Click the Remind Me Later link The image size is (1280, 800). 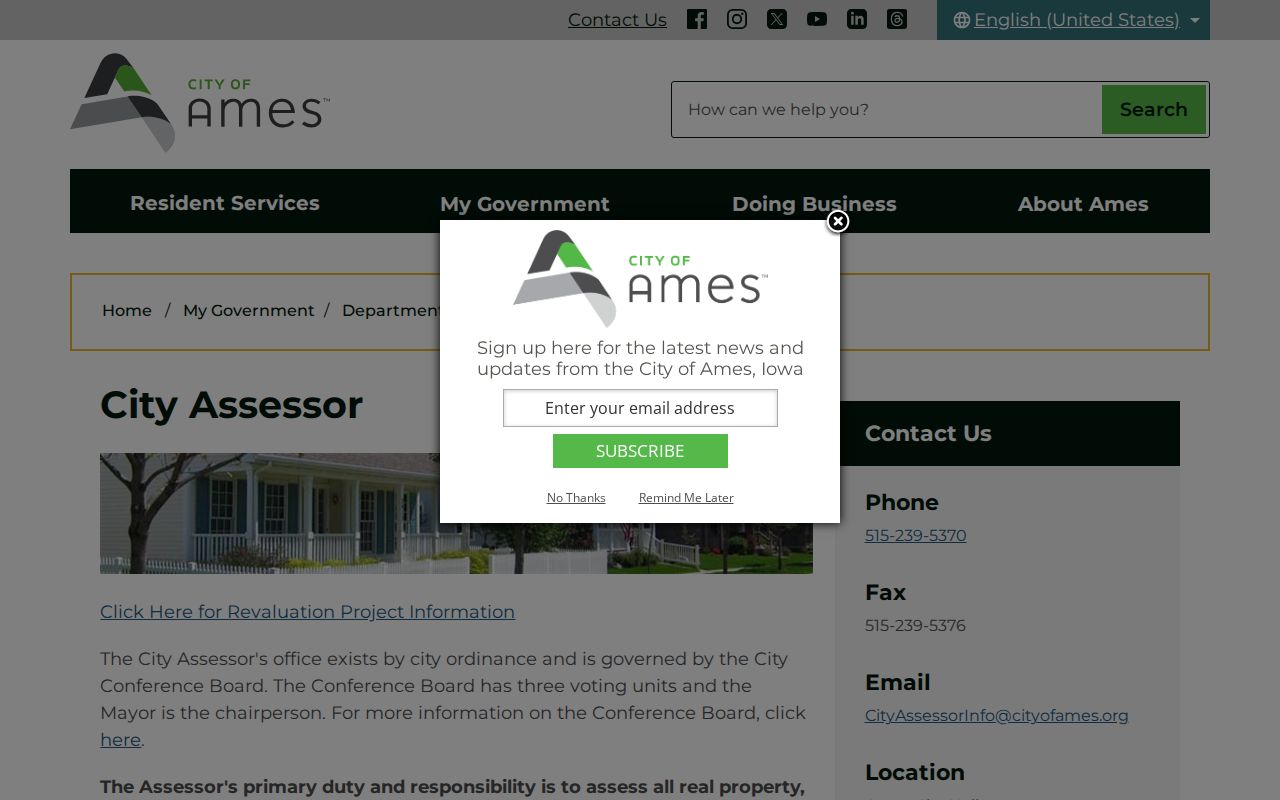(686, 498)
